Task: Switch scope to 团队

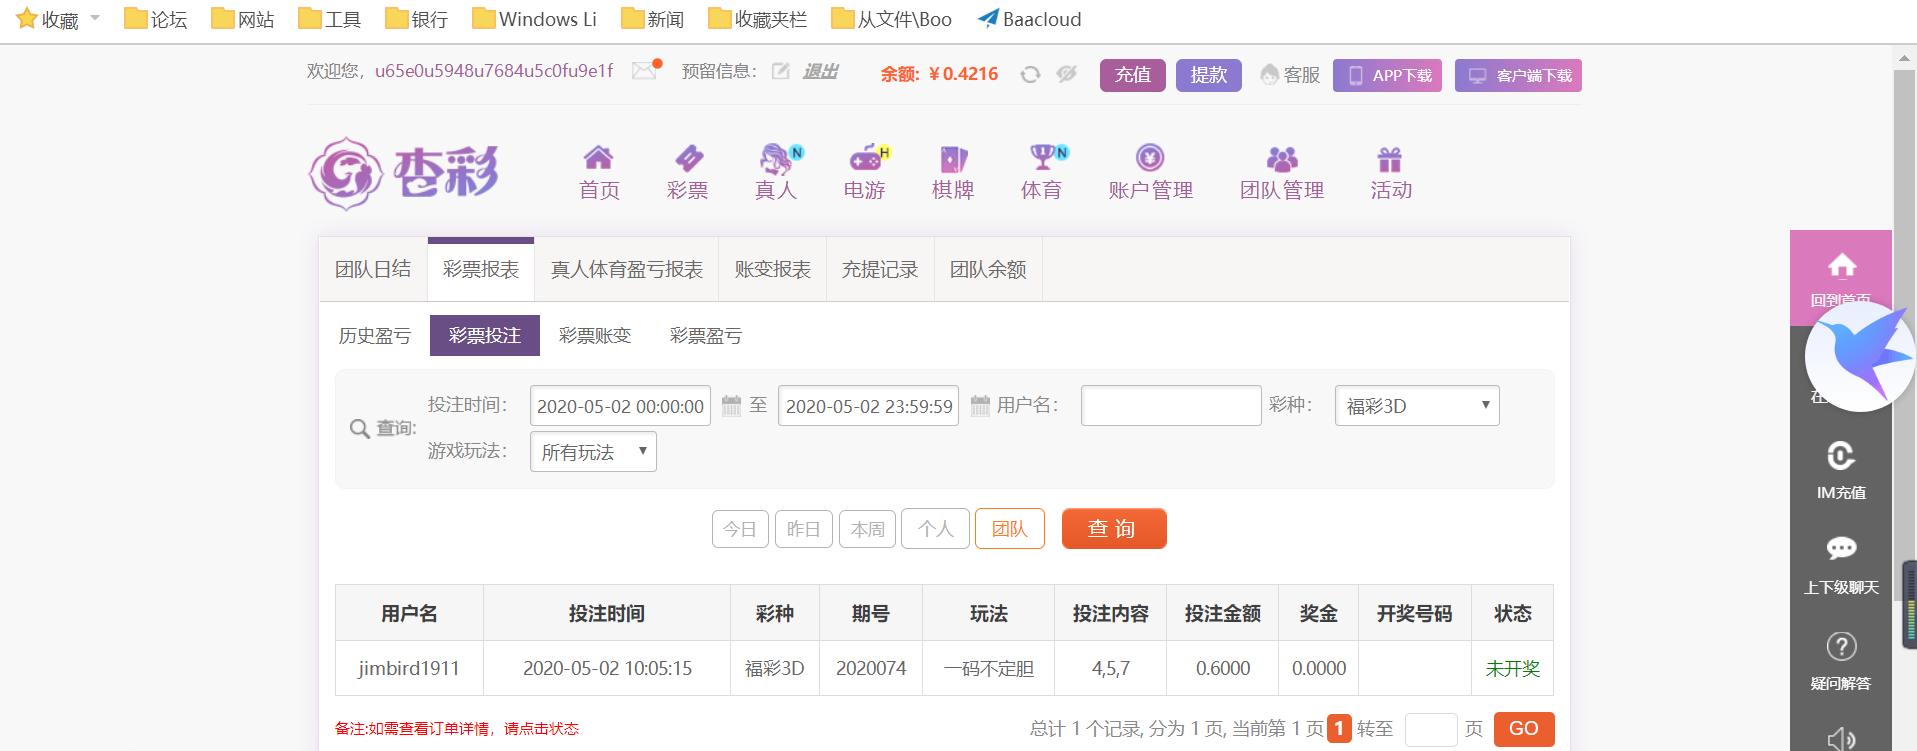Action: 1010,528
